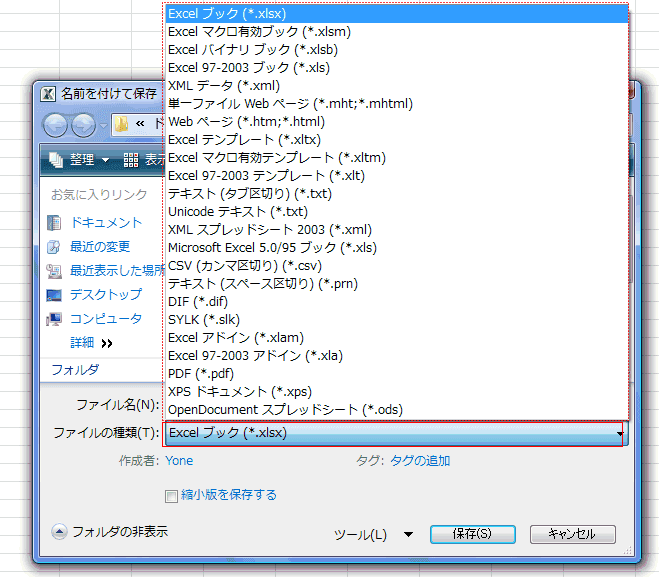Pick Unicode テキスト (*.txt)
659x577 pixels.
395,212
